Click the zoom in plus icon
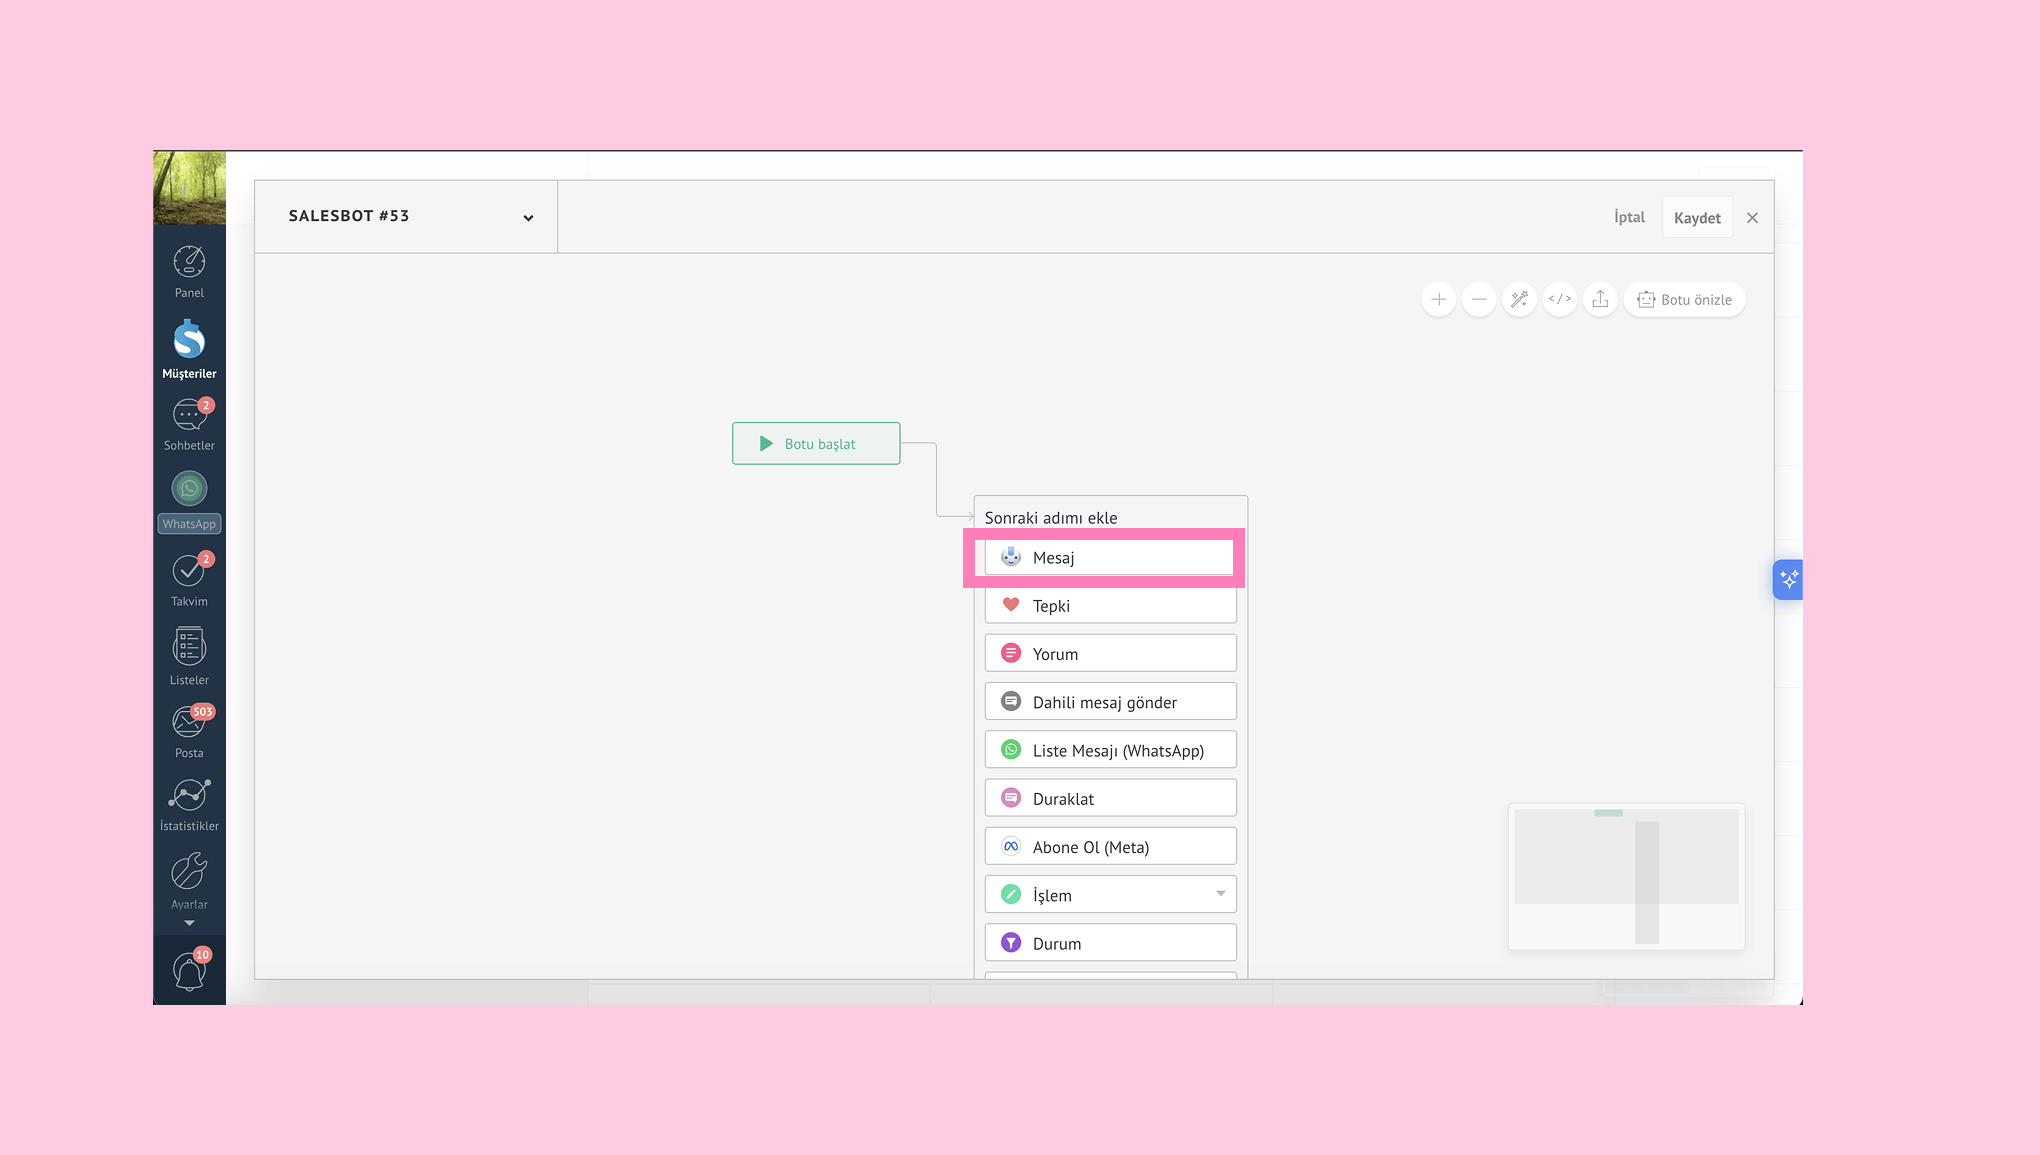This screenshot has height=1155, width=2040. coord(1438,299)
